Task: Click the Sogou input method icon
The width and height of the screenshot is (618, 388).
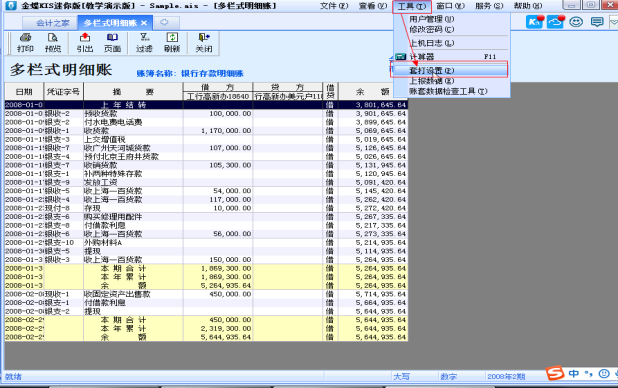Action: (555, 373)
